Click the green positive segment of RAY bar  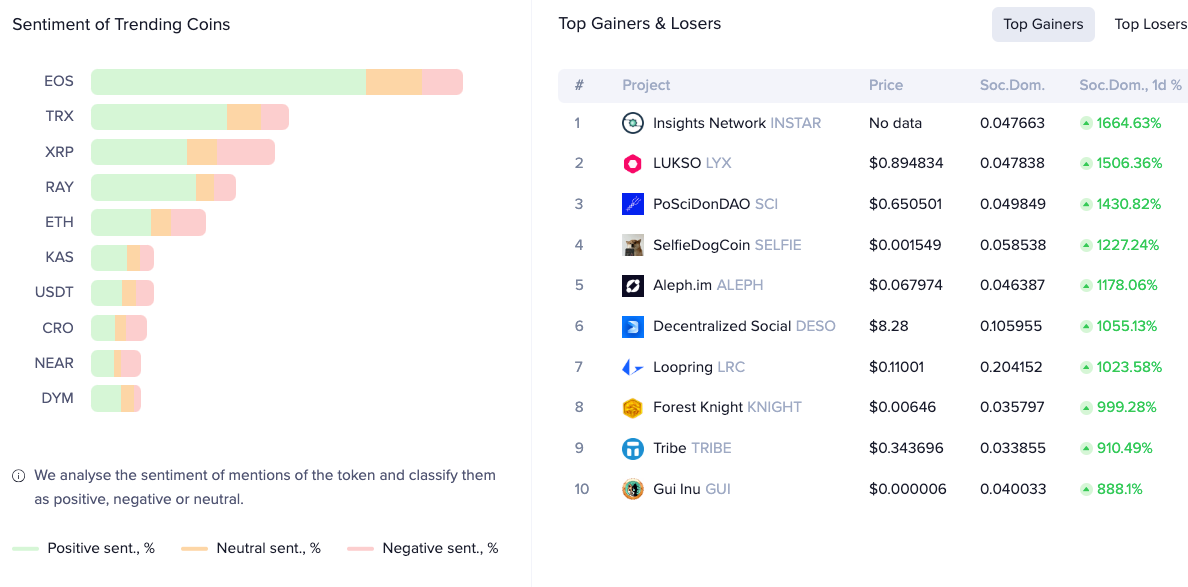click(143, 187)
